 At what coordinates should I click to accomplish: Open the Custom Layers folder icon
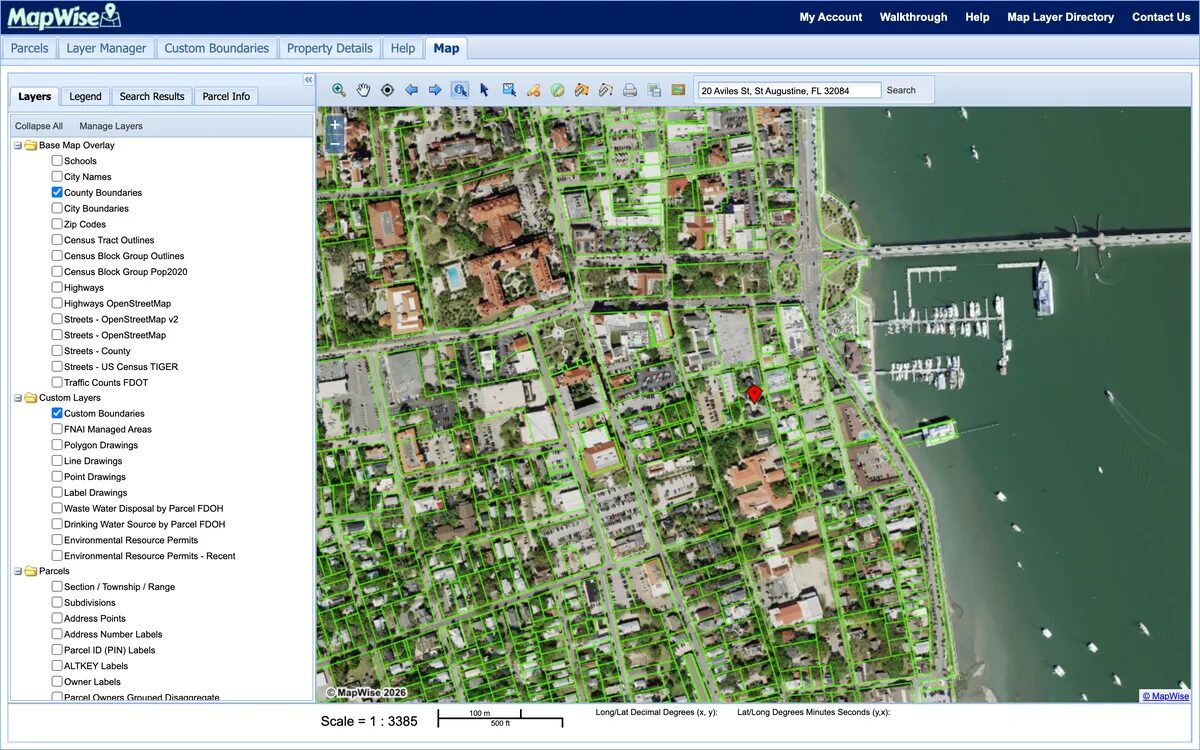(30, 398)
